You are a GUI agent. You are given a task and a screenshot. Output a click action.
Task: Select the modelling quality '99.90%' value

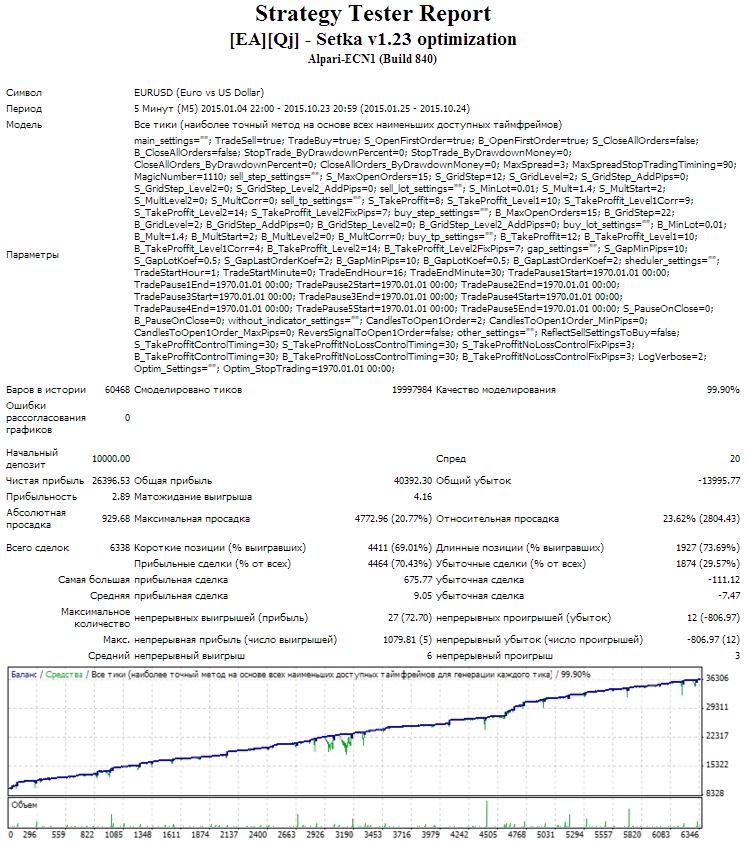tap(723, 390)
